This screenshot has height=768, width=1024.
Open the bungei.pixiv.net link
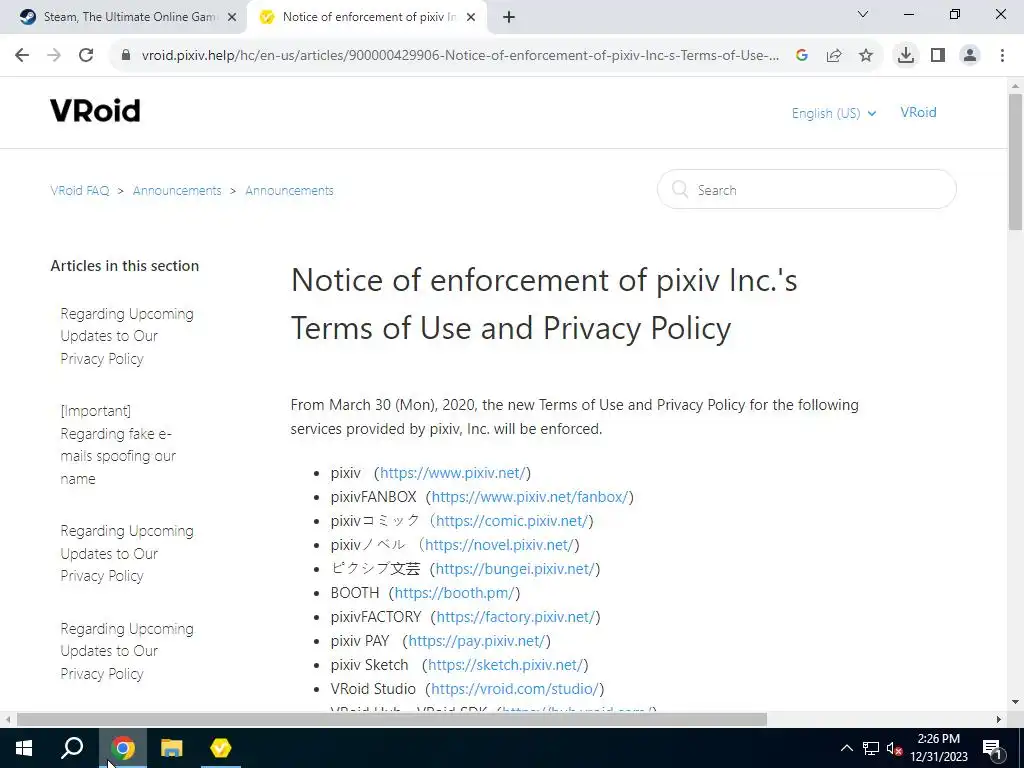tap(515, 569)
